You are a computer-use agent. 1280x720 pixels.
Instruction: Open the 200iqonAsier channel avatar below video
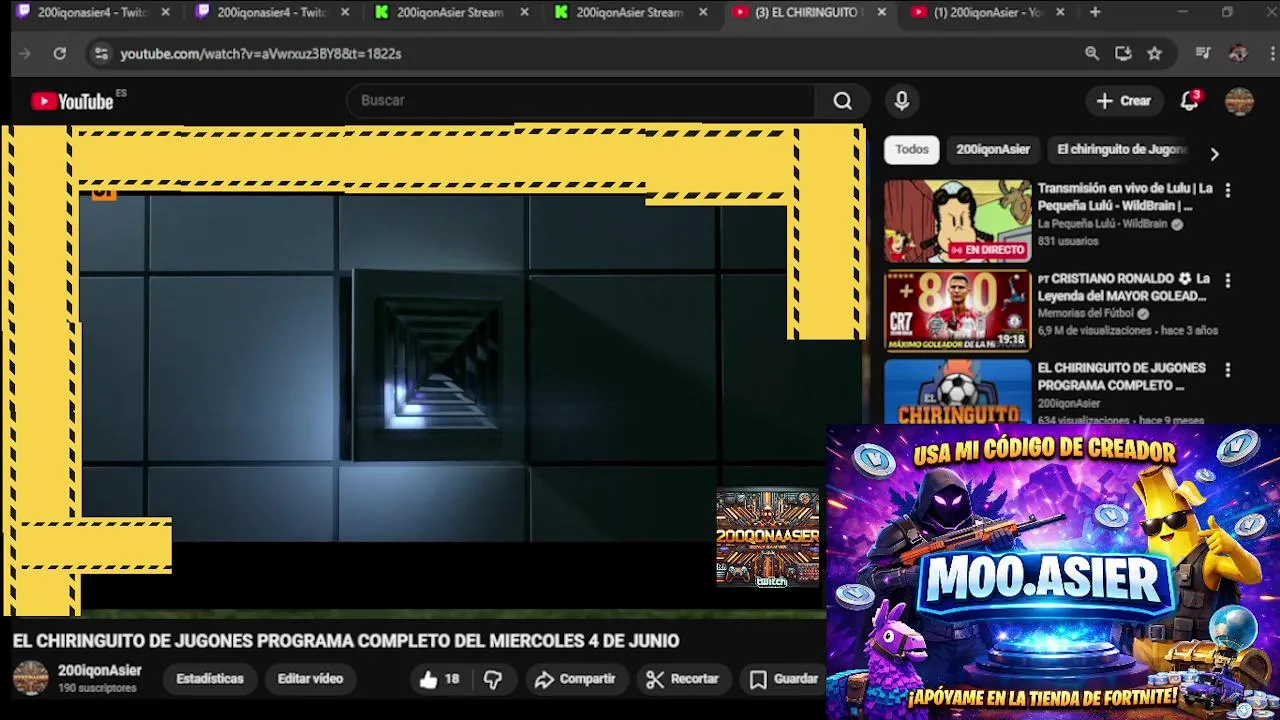click(x=30, y=678)
